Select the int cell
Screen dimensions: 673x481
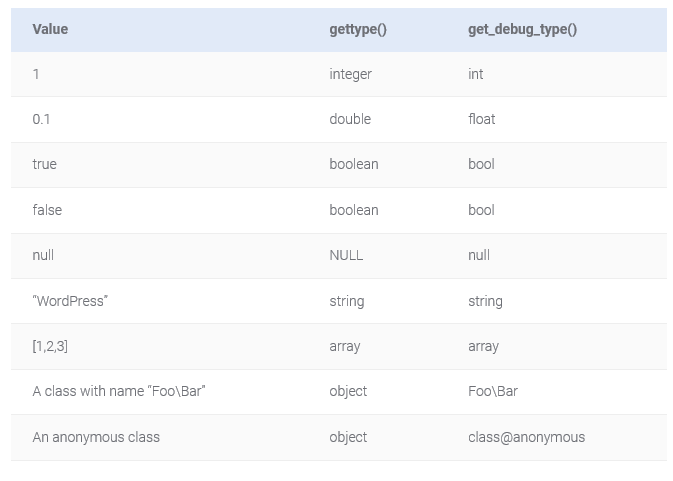click(476, 74)
